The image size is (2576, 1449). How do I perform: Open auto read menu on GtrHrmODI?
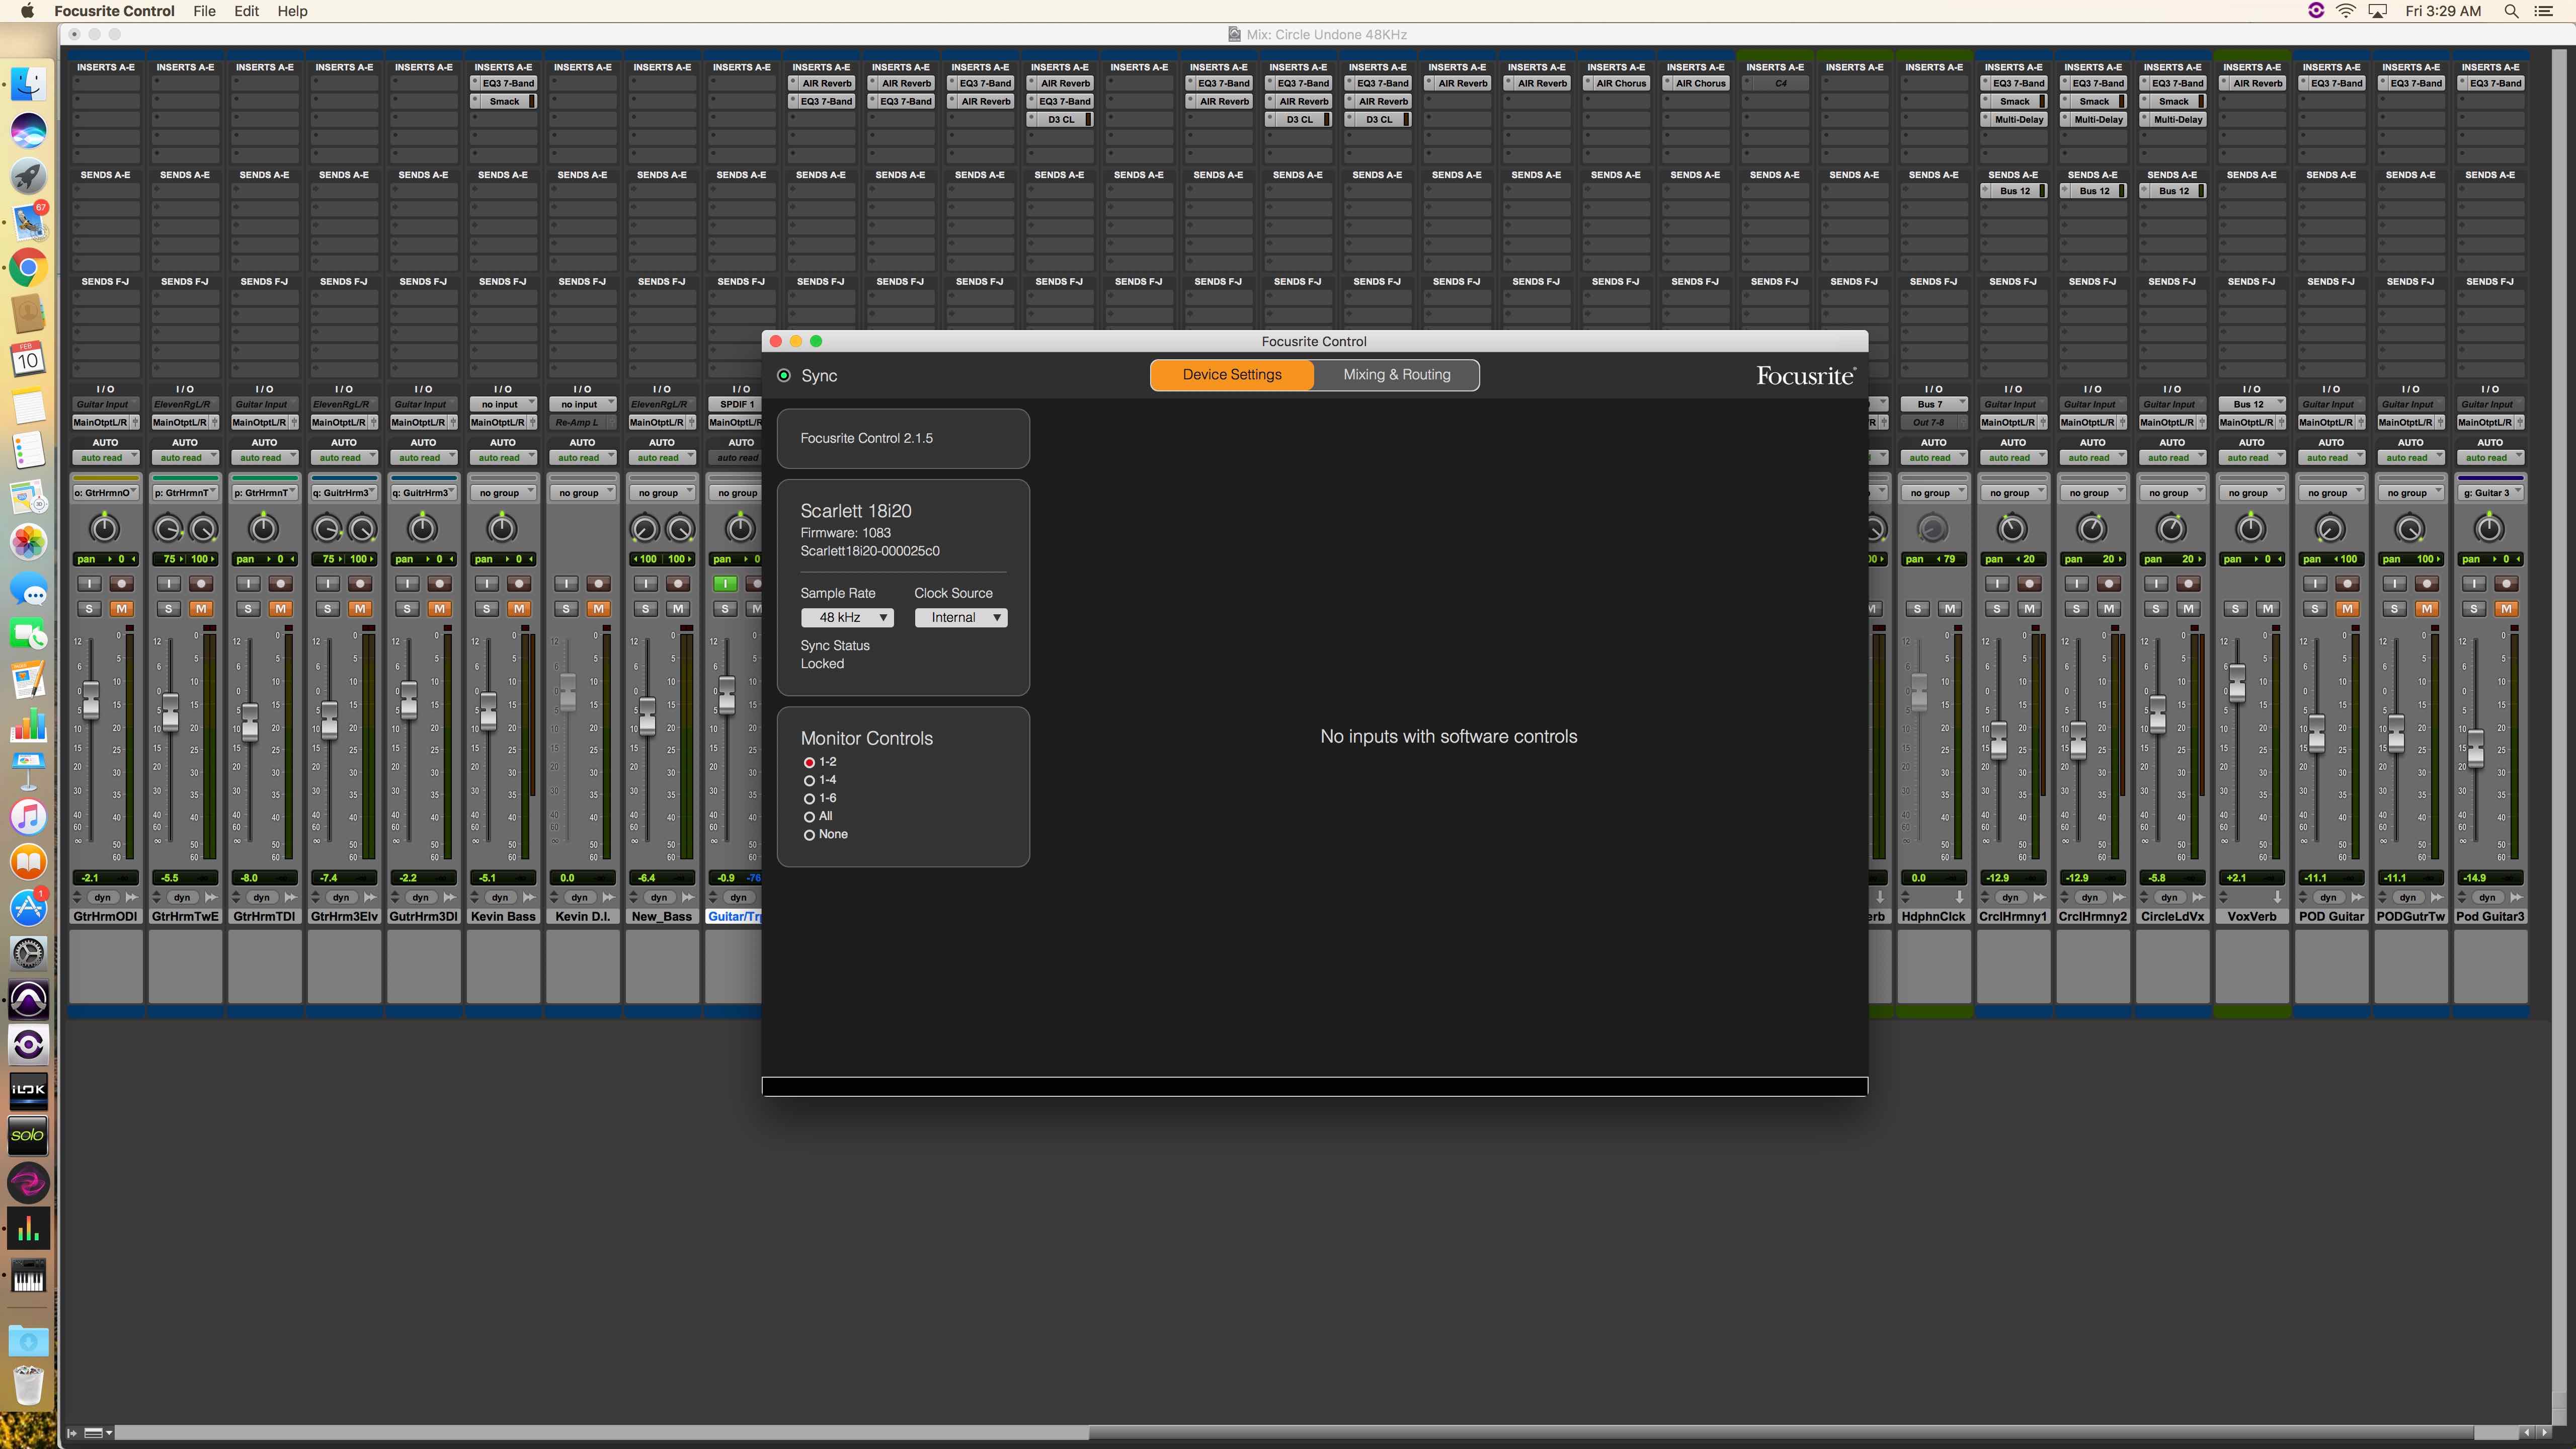tap(105, 458)
